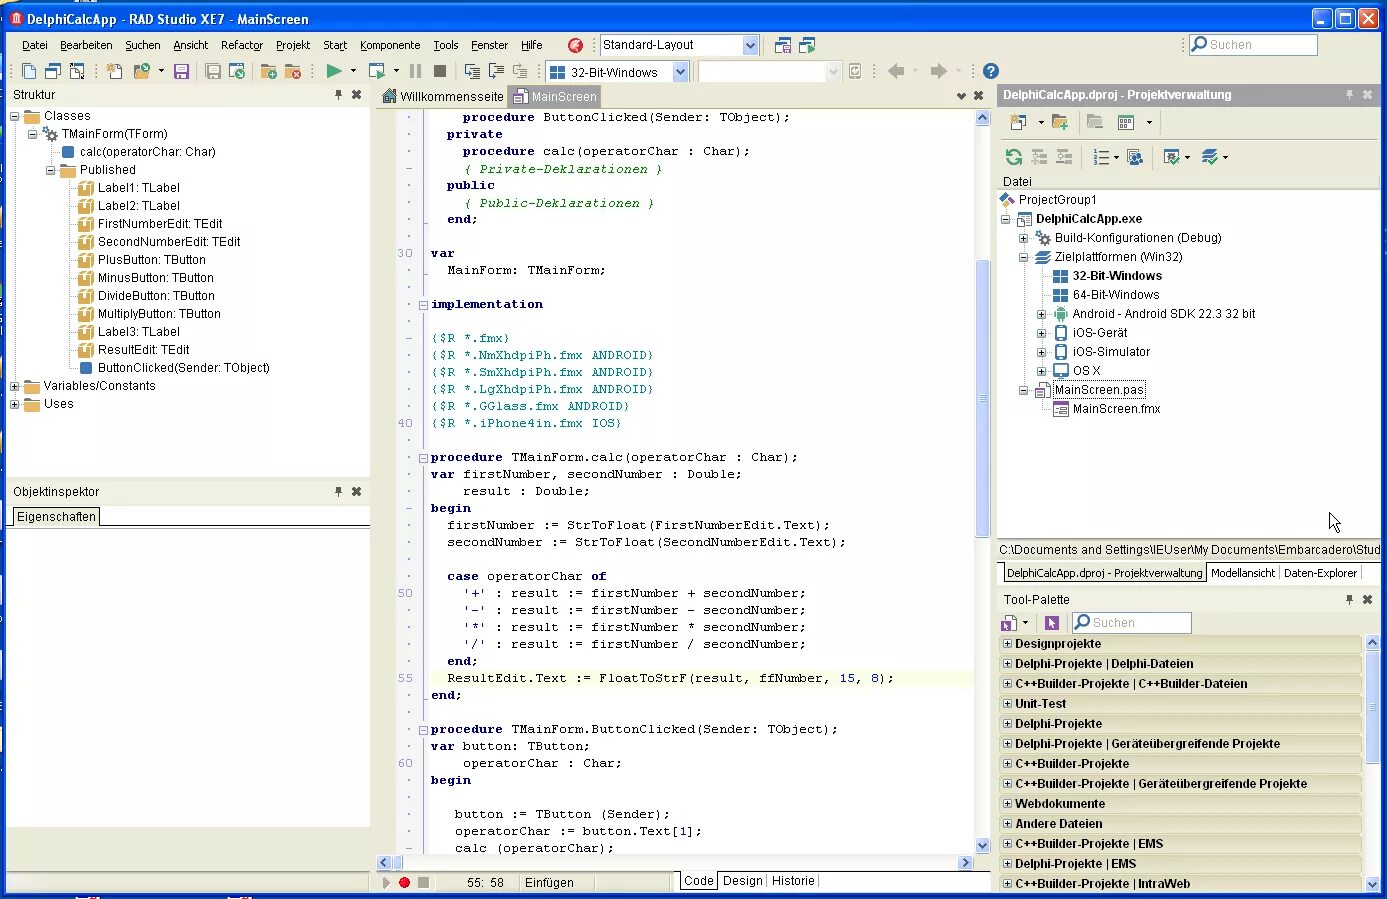The height and width of the screenshot is (899, 1387).
Task: Click the code editor horizontal scrollbar
Action: (x=675, y=863)
